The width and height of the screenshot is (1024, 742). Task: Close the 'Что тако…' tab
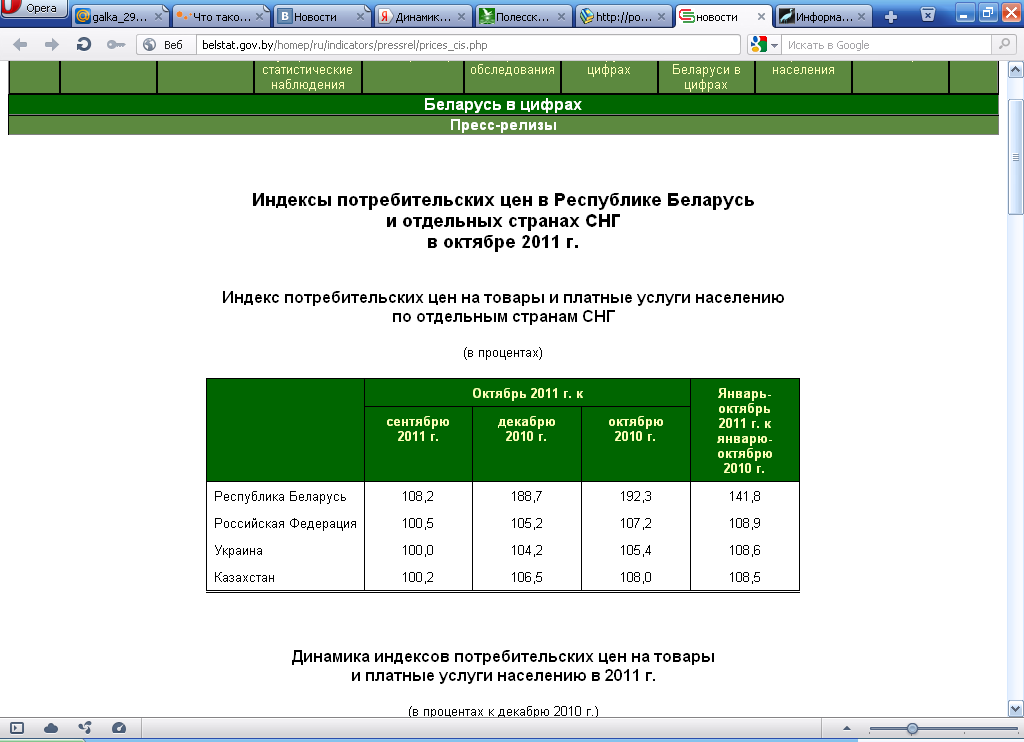[x=259, y=17]
